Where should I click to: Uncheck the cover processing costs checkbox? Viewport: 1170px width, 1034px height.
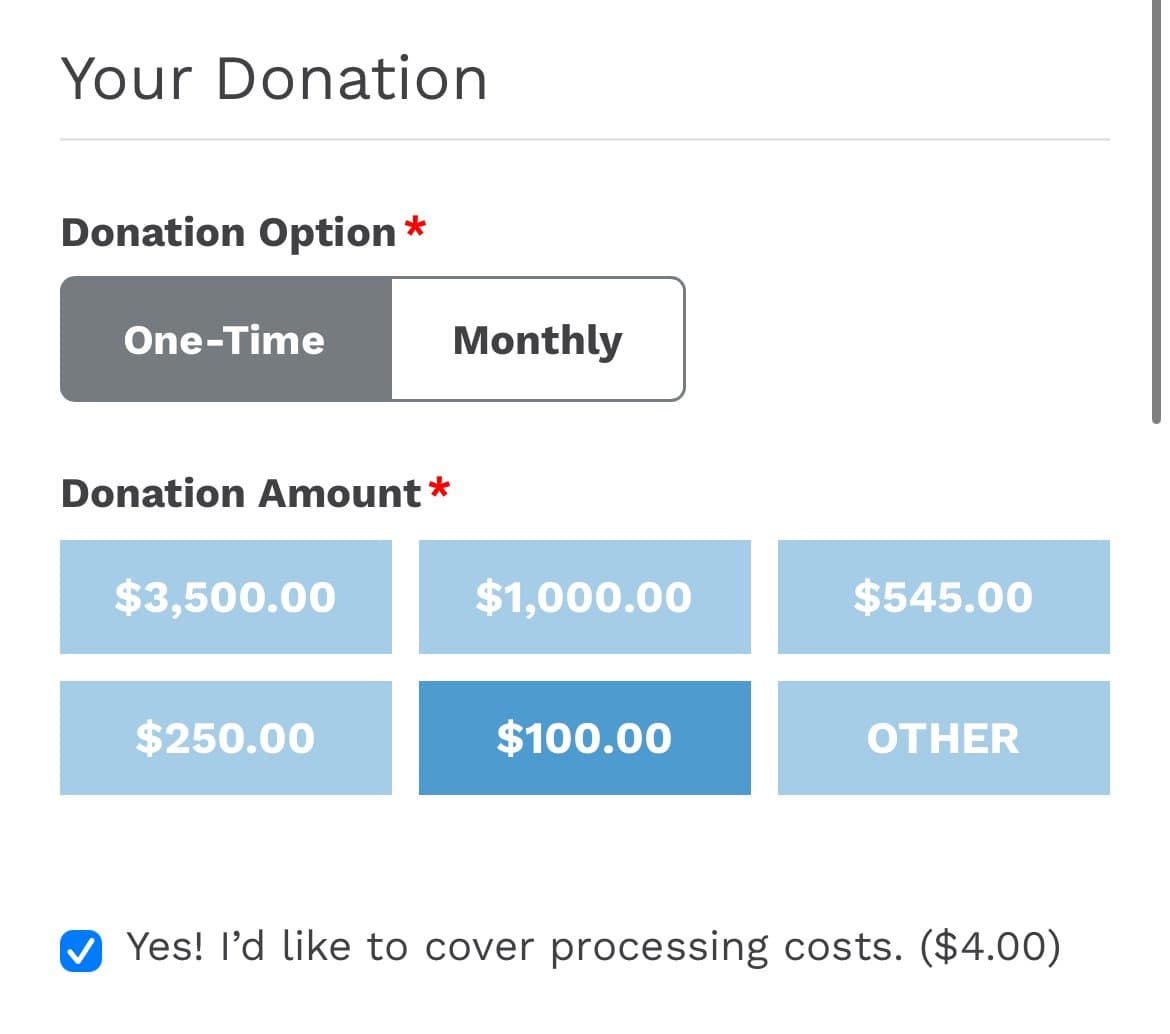[81, 951]
